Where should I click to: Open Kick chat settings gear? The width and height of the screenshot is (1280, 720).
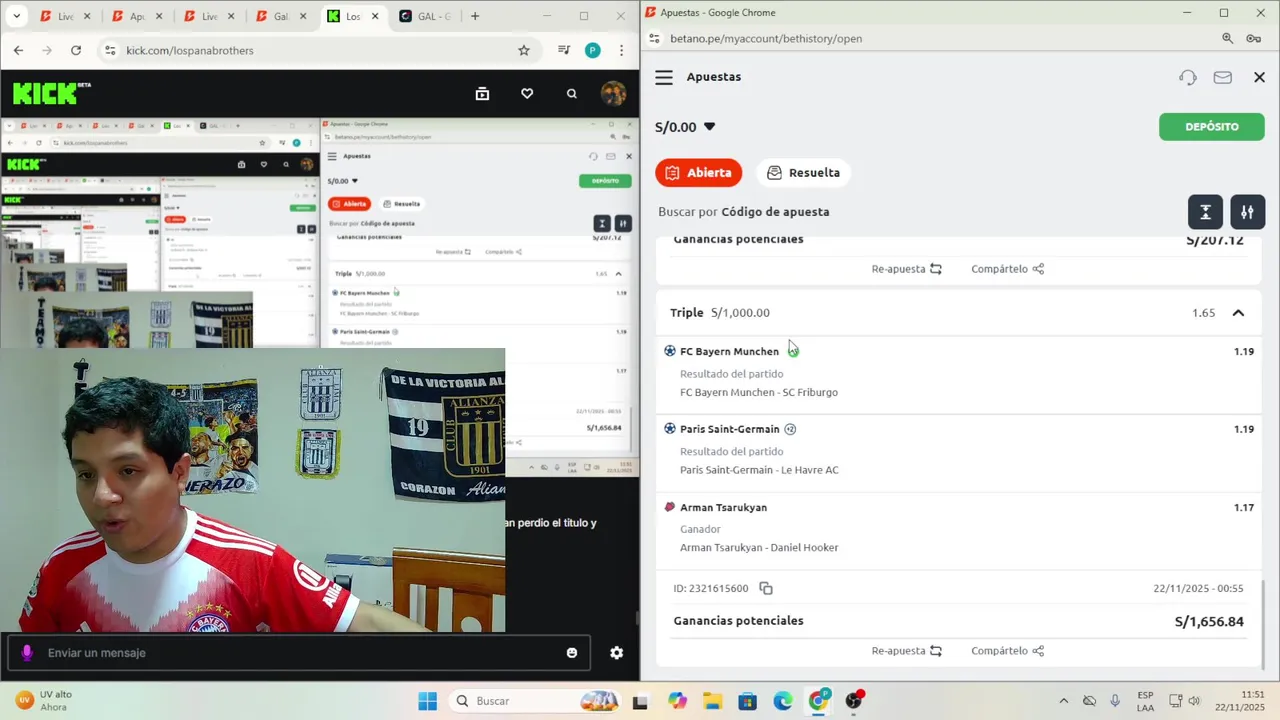(617, 653)
